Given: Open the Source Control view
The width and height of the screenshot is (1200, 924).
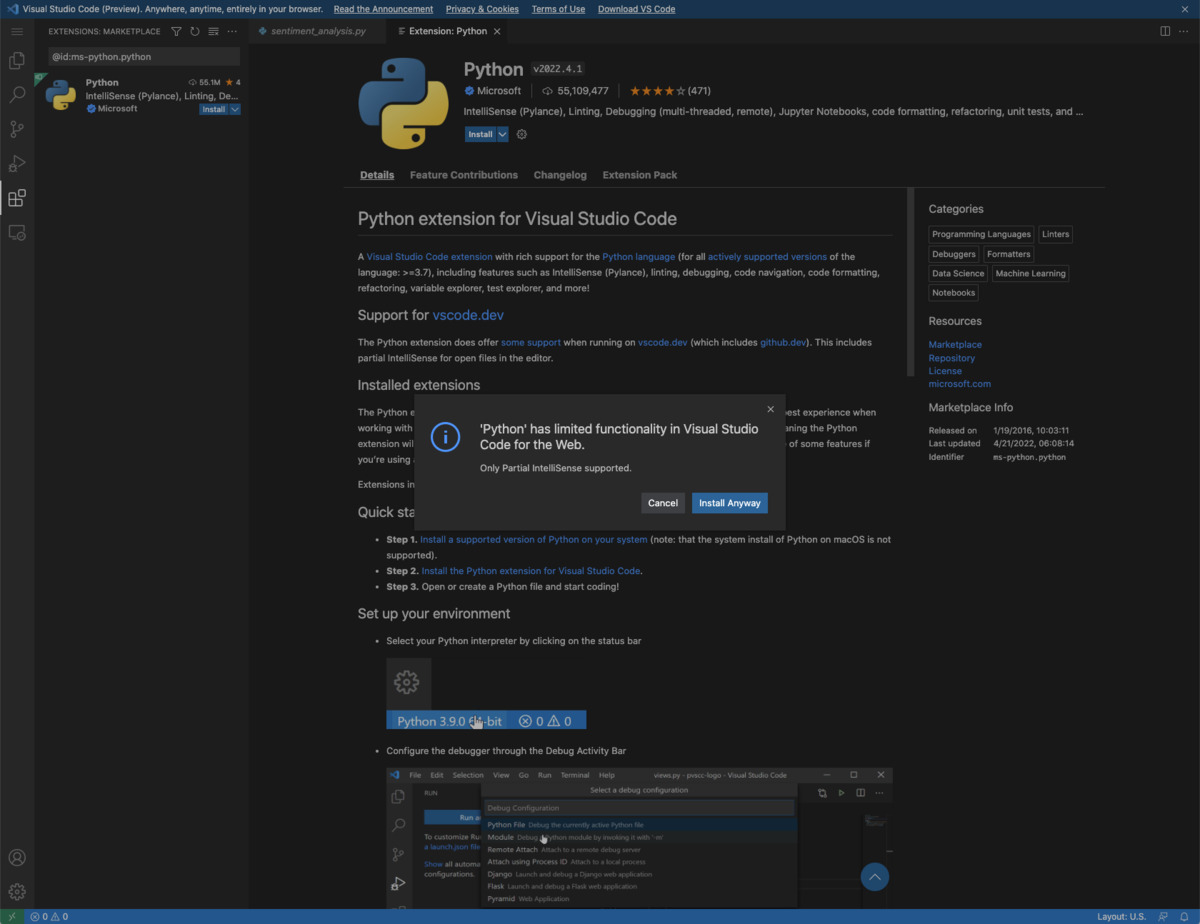Looking at the screenshot, I should pos(16,128).
